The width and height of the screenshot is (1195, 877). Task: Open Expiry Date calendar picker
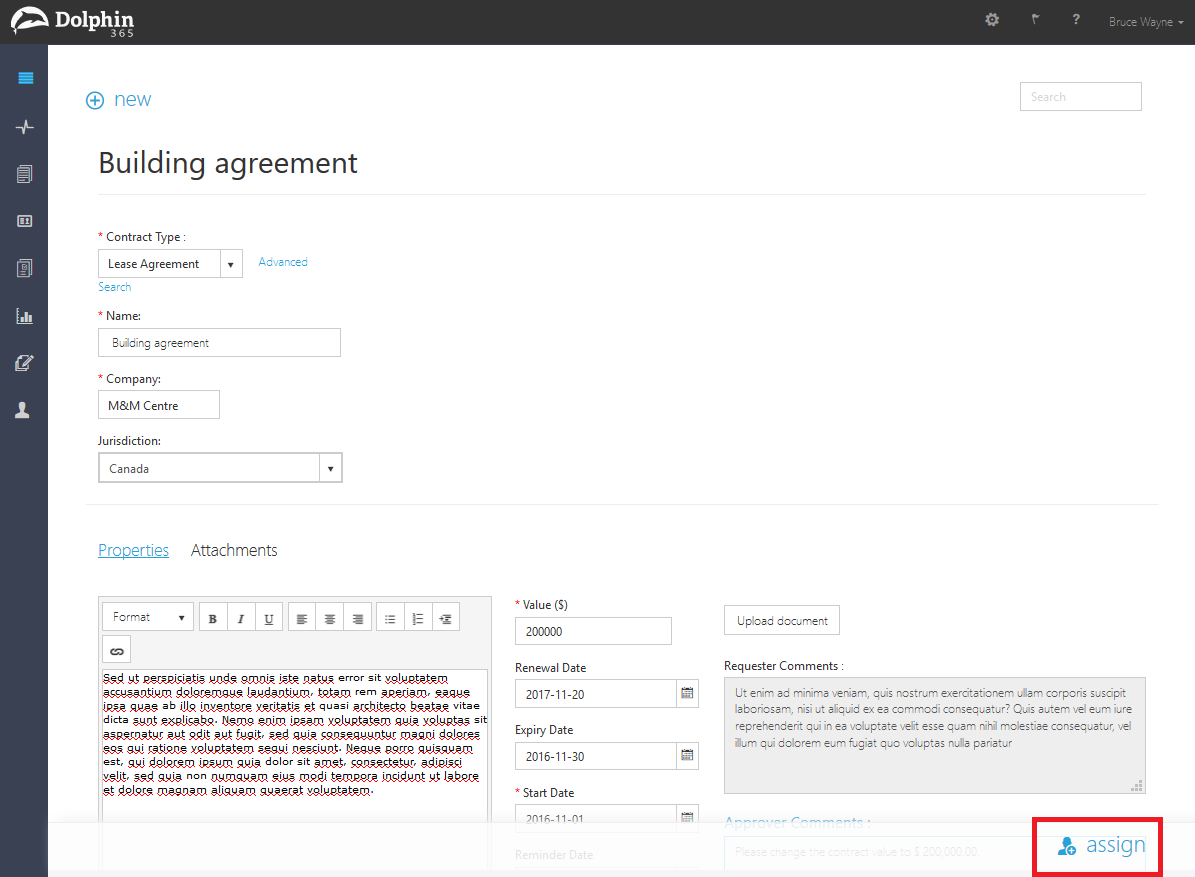tap(687, 755)
